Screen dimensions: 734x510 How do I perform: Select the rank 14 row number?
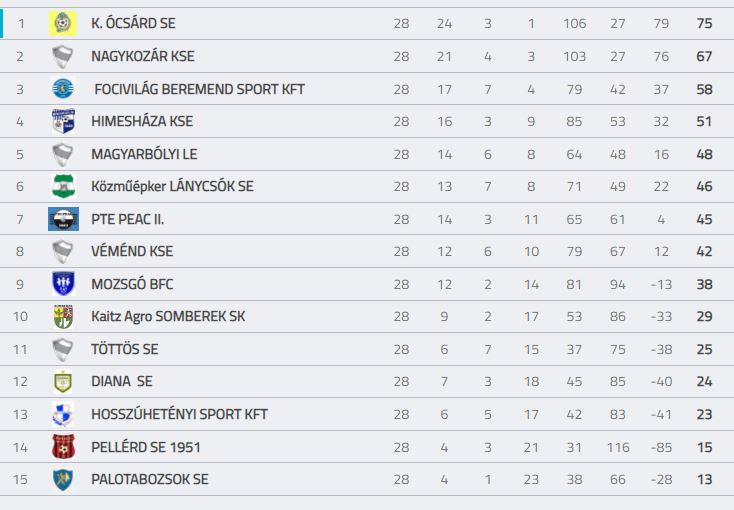pos(20,447)
